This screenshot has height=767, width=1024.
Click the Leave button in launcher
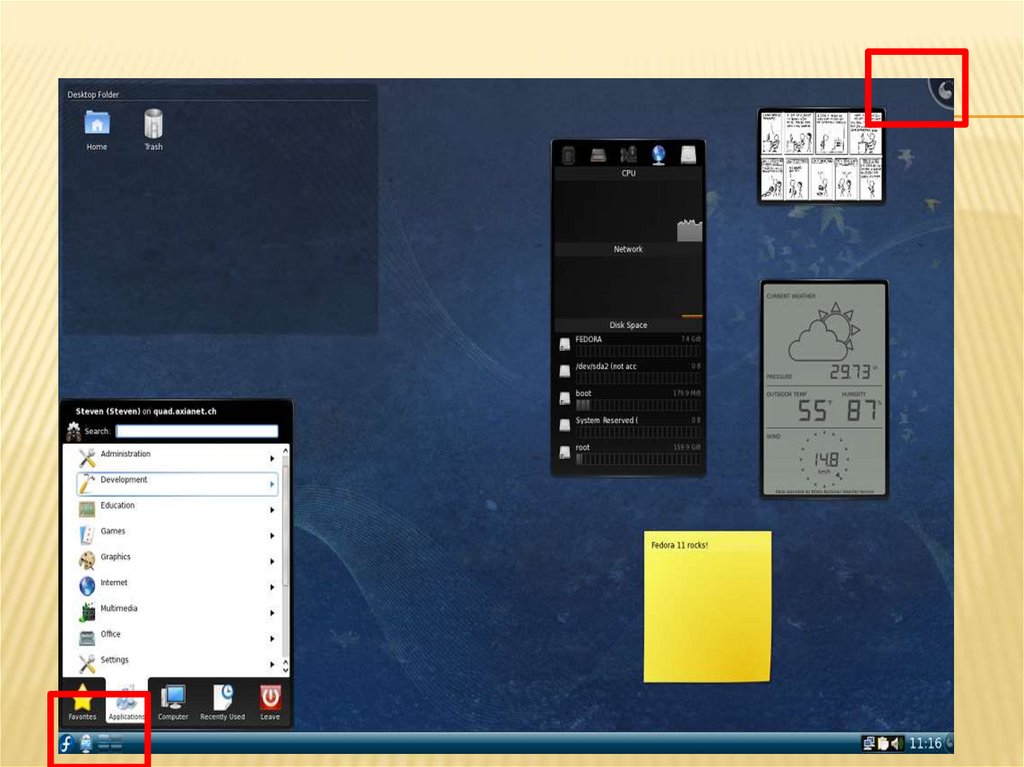(270, 702)
